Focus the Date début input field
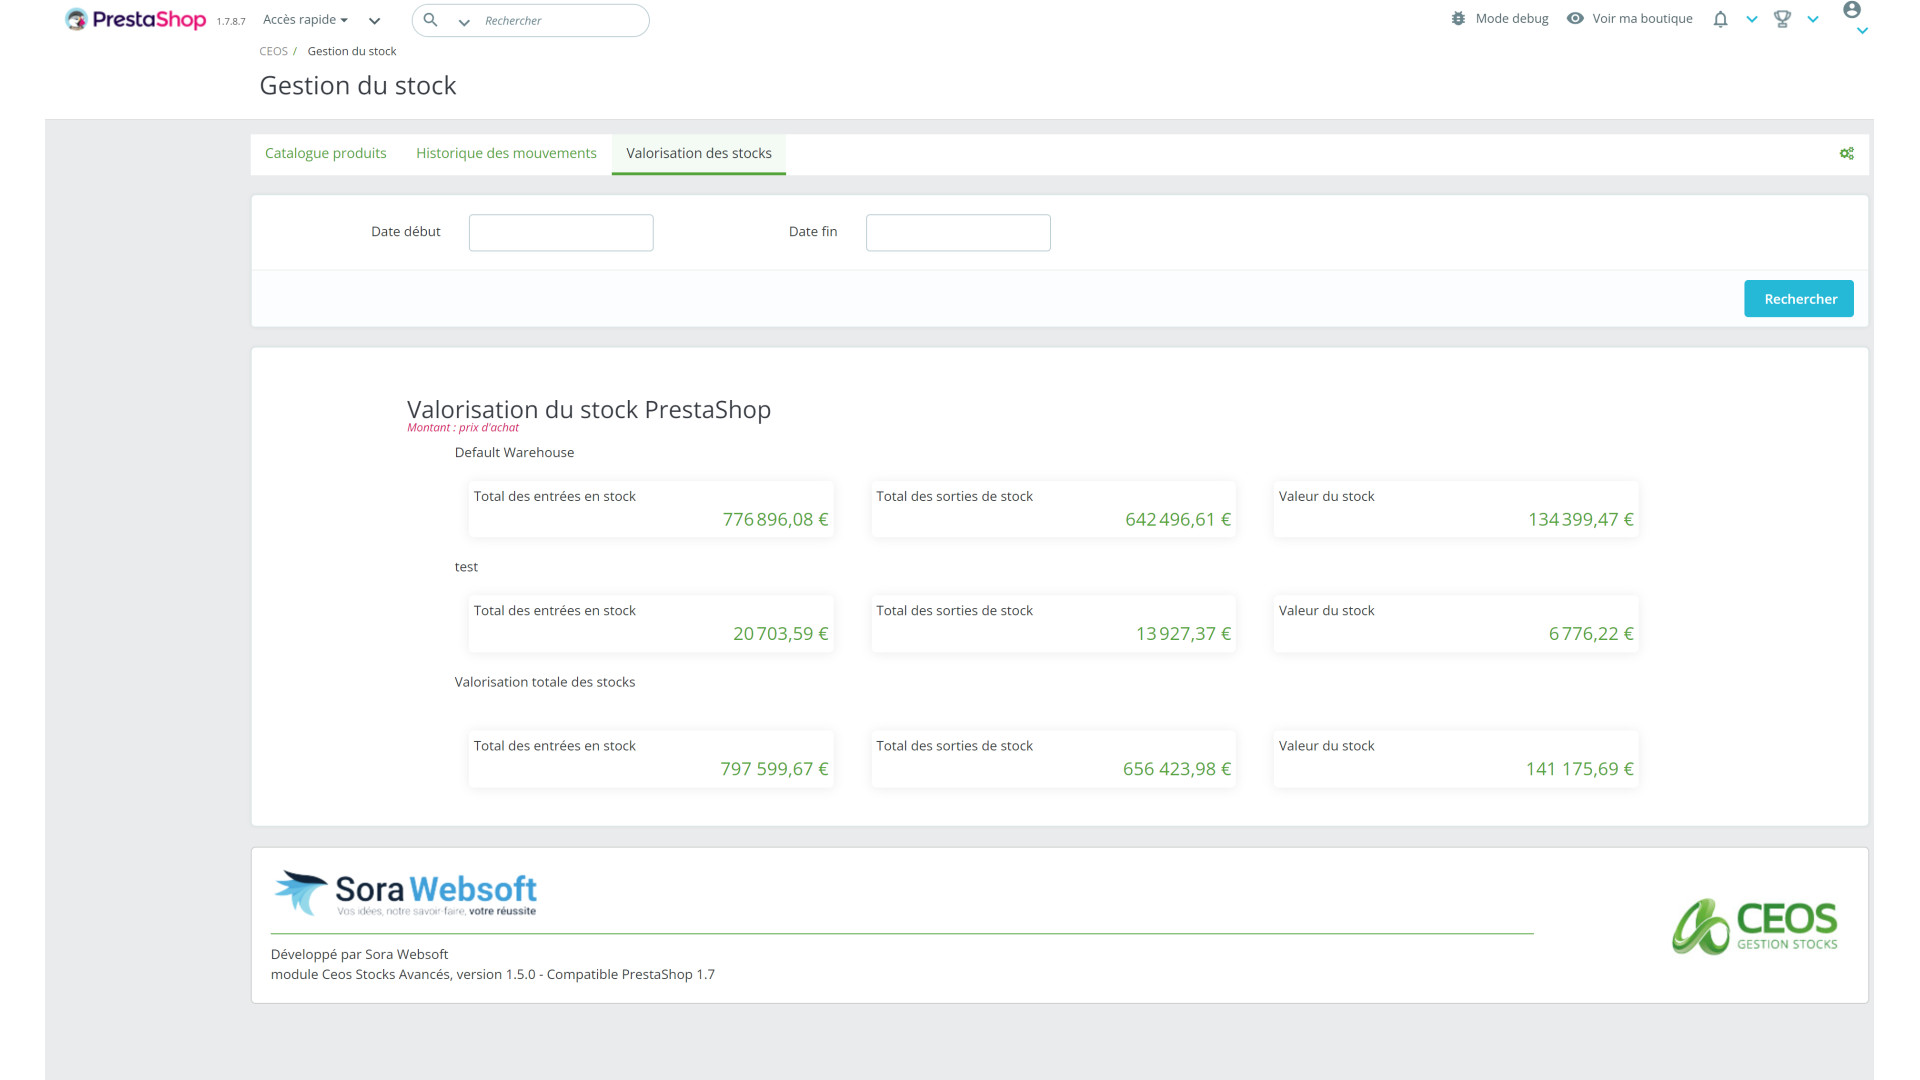 [x=561, y=232]
